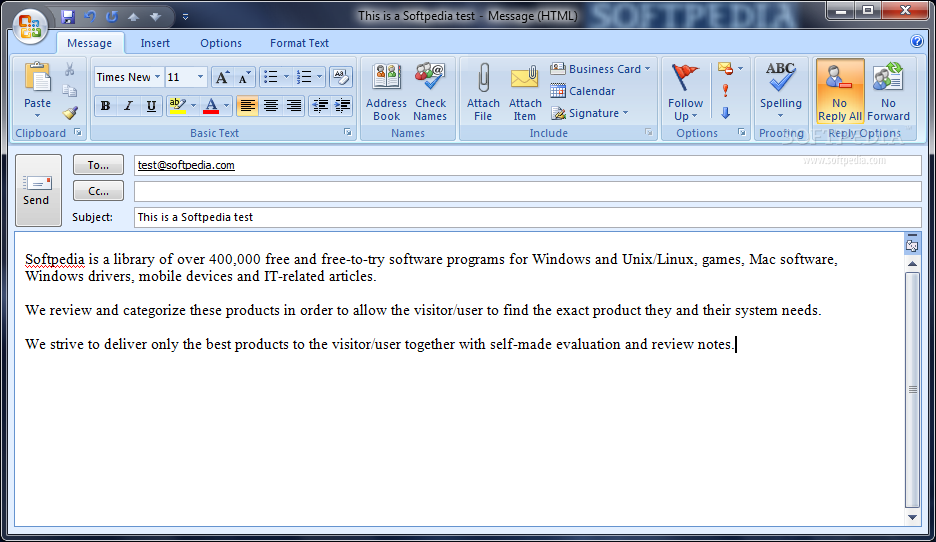936x542 pixels.
Task: Apply red font color
Action: (211, 106)
